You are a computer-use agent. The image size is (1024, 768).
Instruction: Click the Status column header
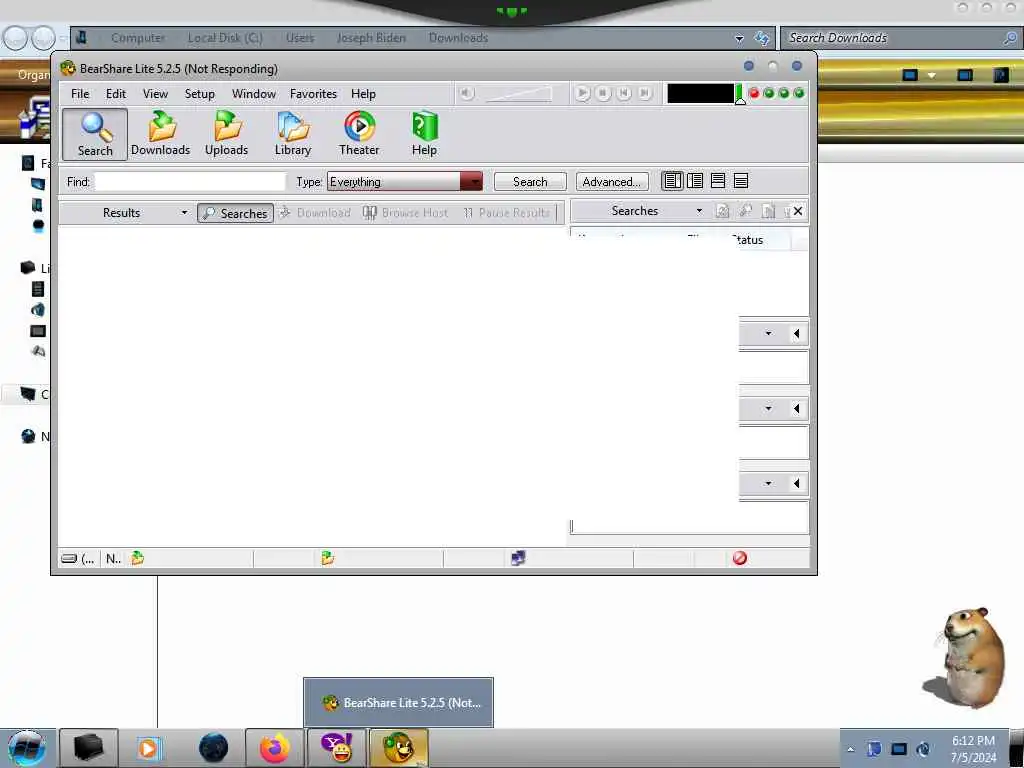click(x=748, y=240)
